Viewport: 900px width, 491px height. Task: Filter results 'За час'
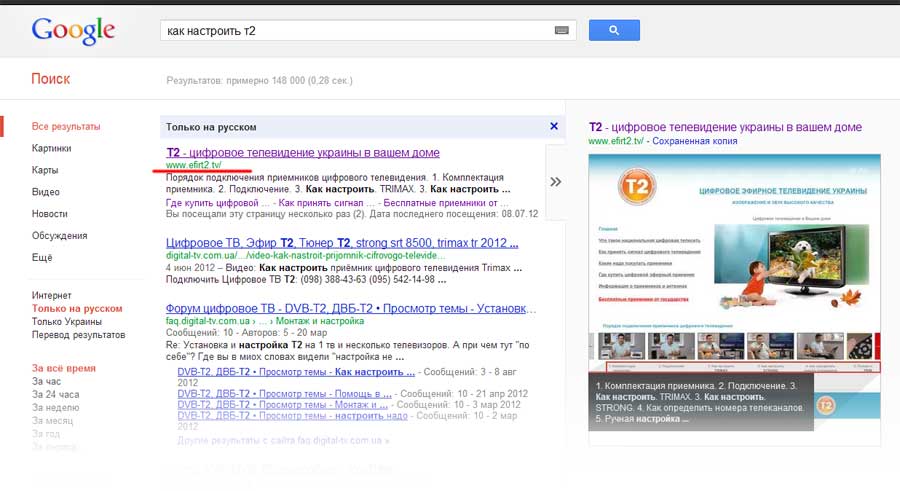tap(46, 381)
